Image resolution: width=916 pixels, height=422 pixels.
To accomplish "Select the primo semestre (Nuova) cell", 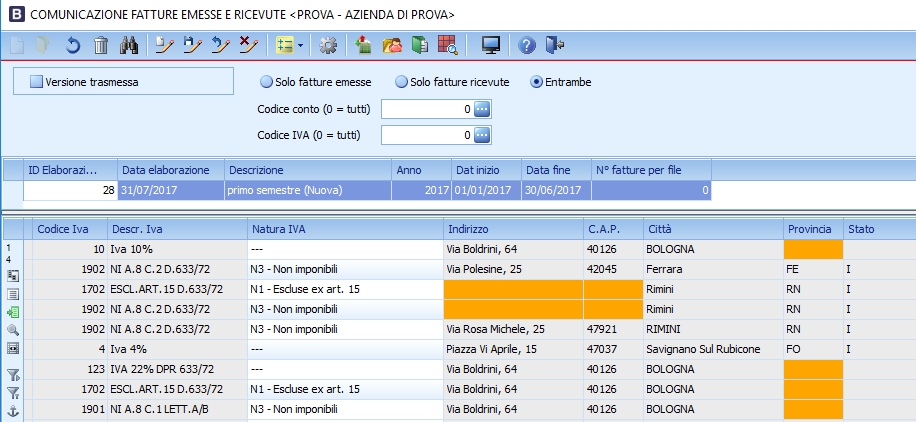I will point(308,191).
